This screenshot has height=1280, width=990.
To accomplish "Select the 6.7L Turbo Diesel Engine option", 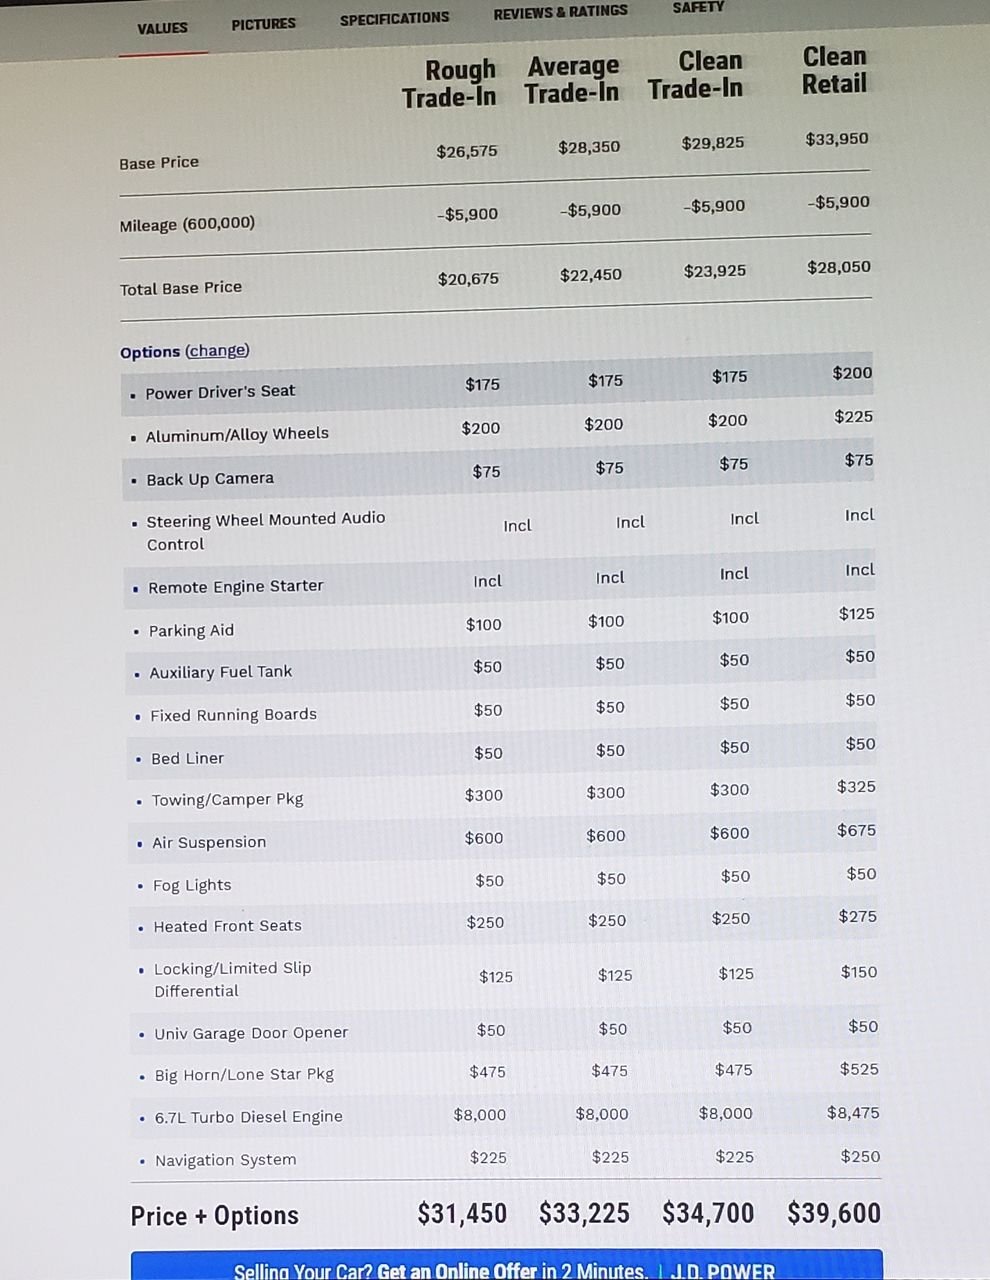I will point(248,1117).
